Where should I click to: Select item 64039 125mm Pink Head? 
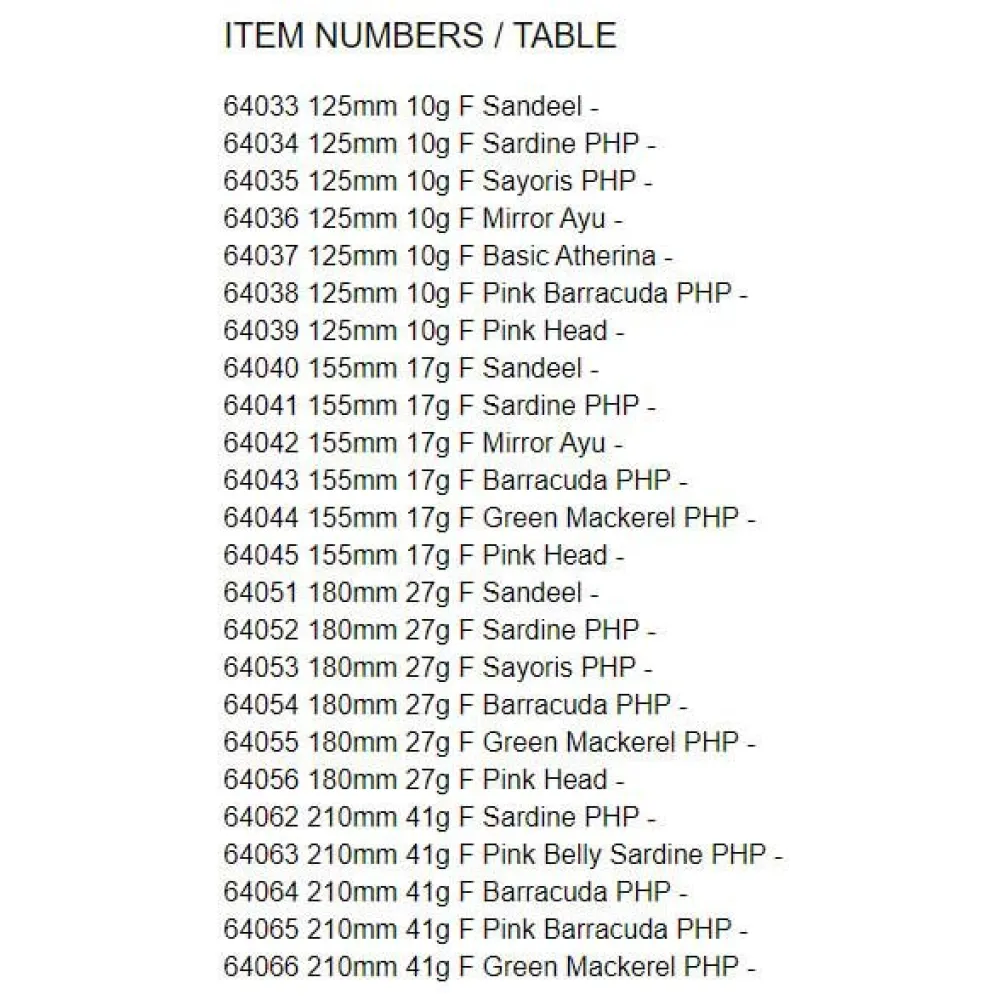(423, 331)
